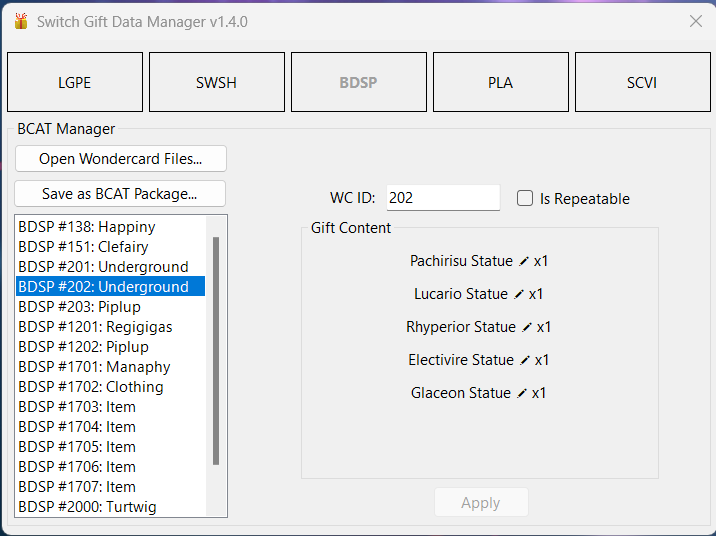Click the Electivire Statue gift label
The height and width of the screenshot is (536, 716).
(461, 360)
